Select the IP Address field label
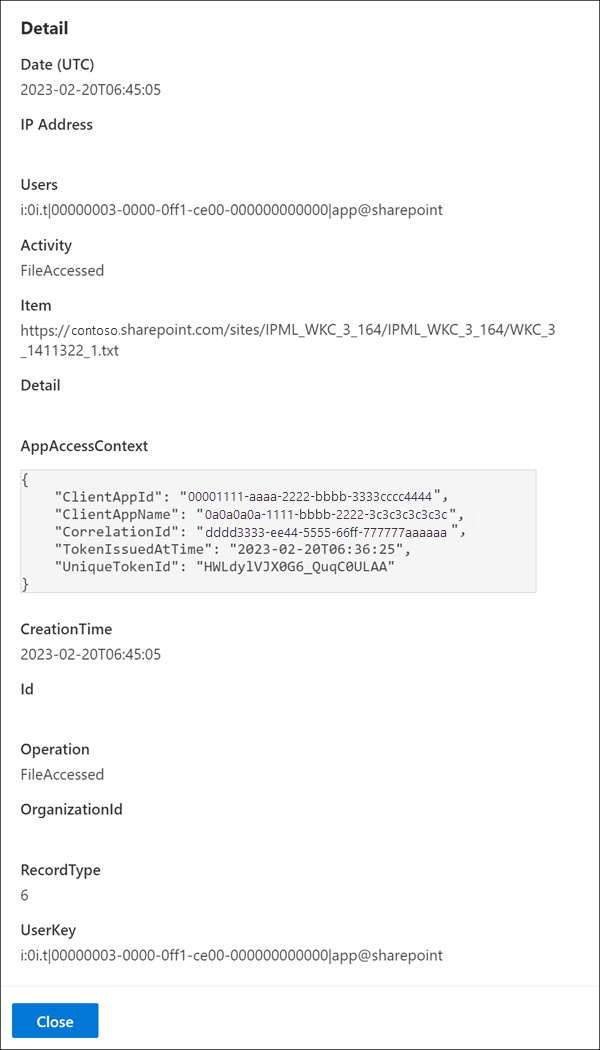This screenshot has width=600, height=1050. coord(56,124)
